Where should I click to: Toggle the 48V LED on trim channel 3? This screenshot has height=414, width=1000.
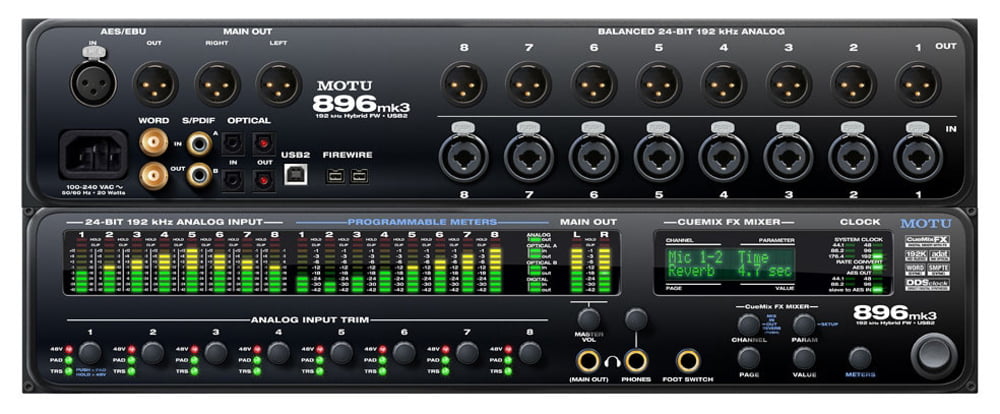[x=195, y=349]
